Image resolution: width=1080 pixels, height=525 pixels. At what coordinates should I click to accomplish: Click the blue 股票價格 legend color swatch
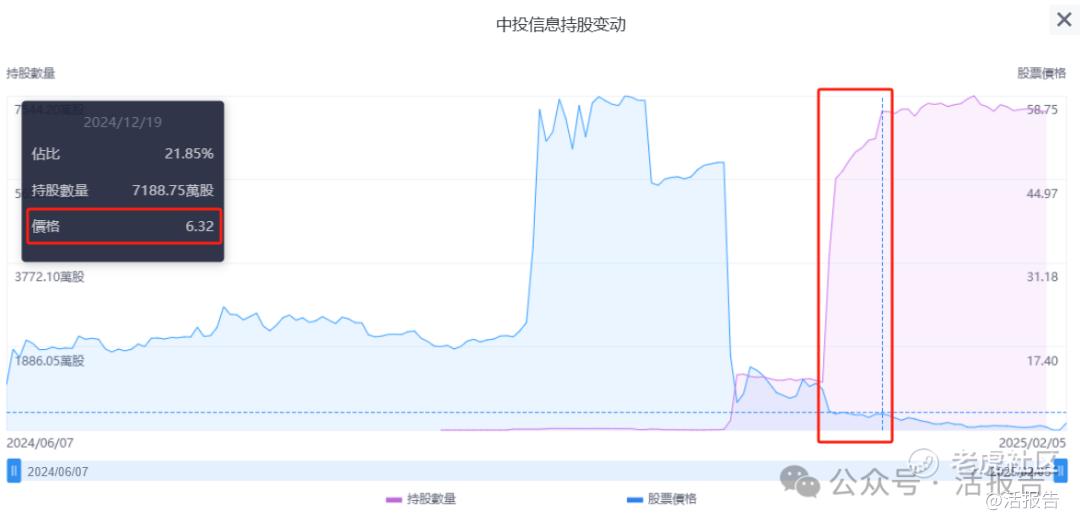coord(635,499)
